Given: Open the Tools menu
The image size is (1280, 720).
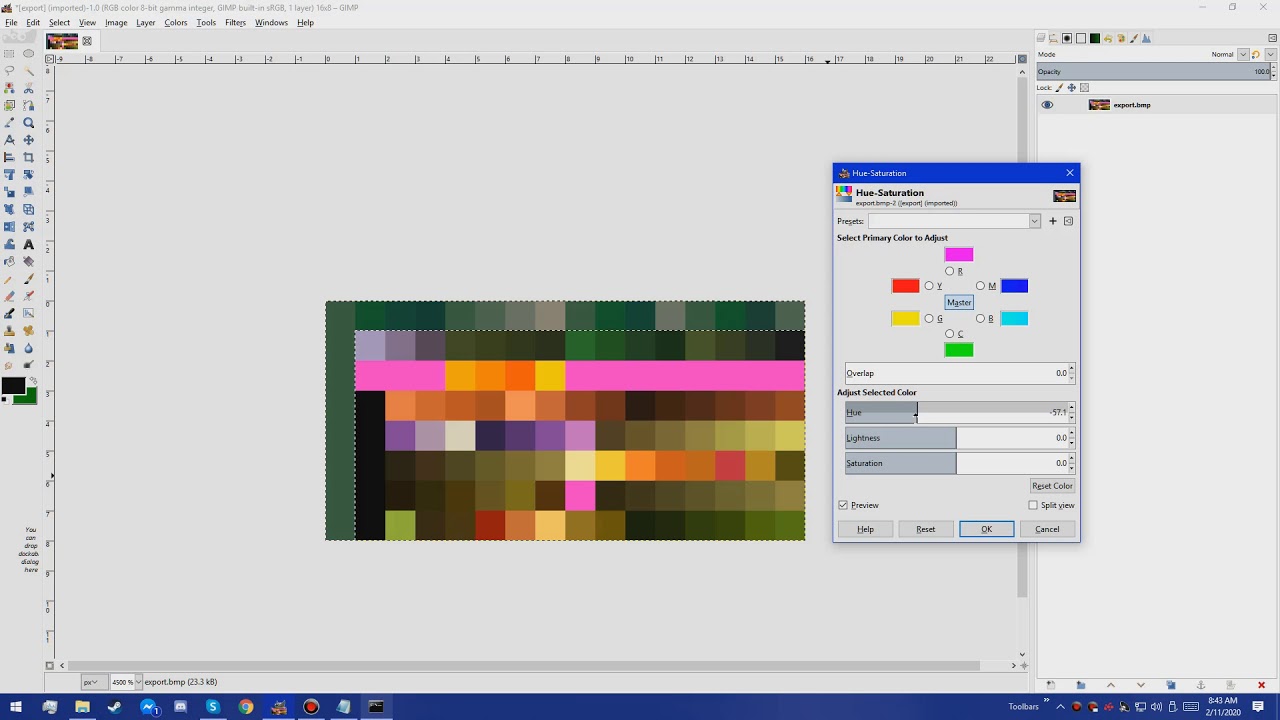Looking at the screenshot, I should pyautogui.click(x=206, y=22).
